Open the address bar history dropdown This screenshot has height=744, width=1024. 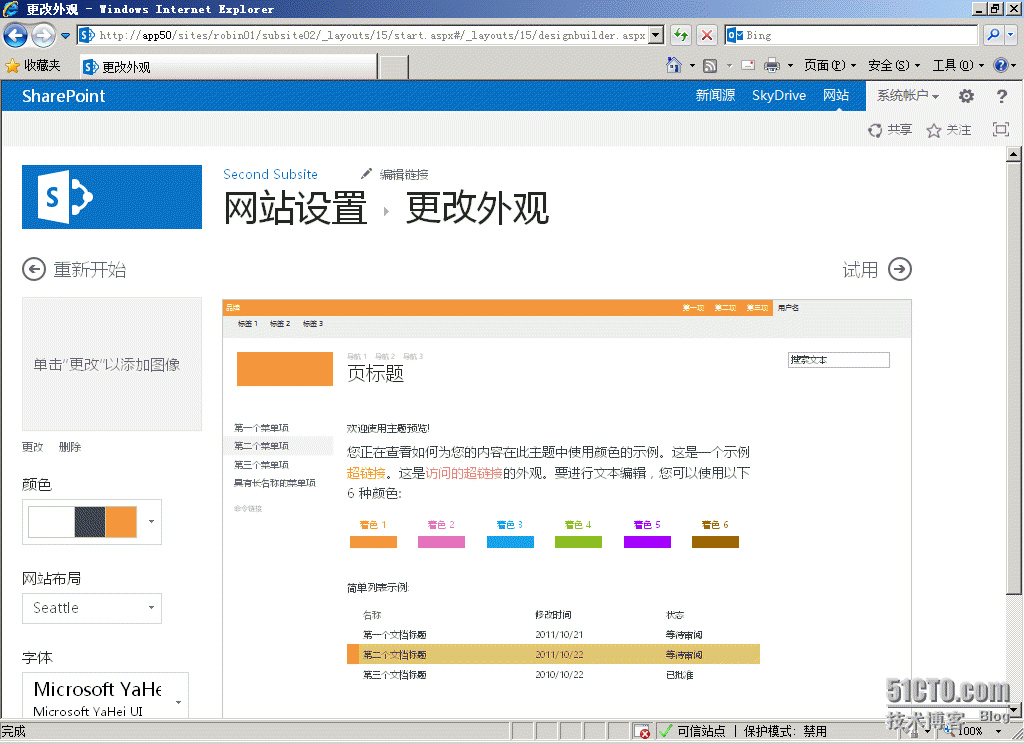[x=656, y=35]
